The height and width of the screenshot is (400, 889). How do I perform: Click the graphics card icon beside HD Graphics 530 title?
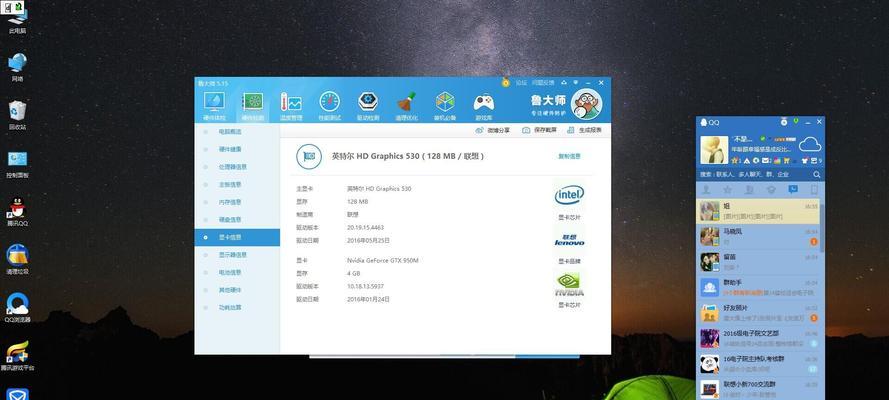(309, 156)
